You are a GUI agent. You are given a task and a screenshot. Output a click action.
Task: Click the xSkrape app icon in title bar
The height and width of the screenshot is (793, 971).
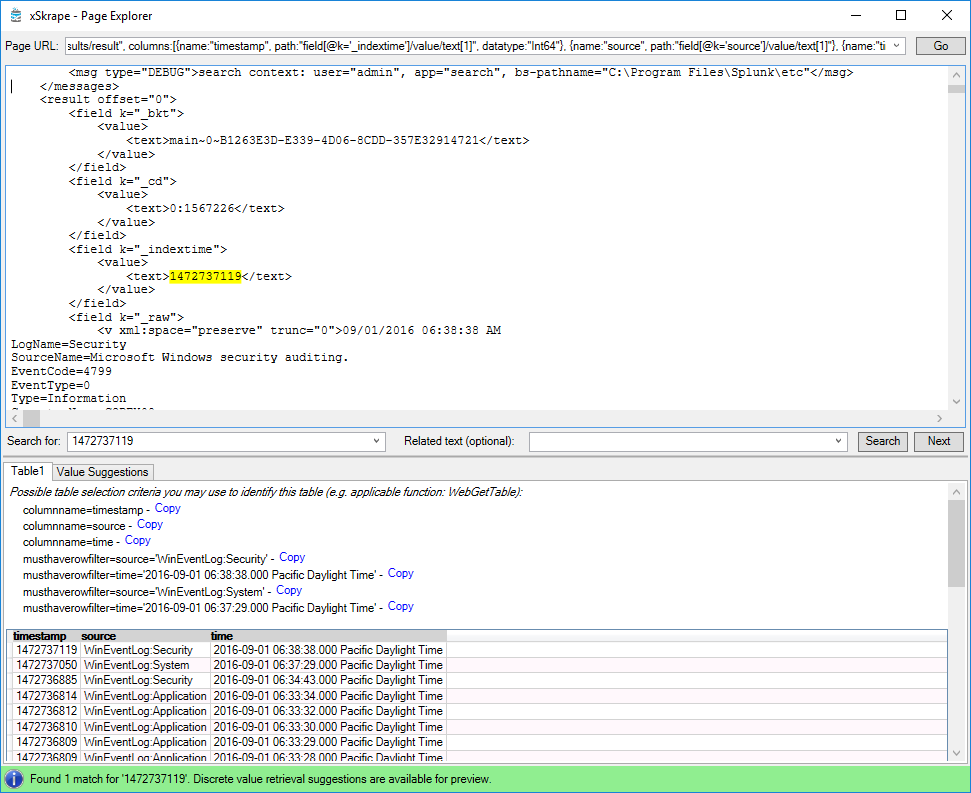coord(16,15)
